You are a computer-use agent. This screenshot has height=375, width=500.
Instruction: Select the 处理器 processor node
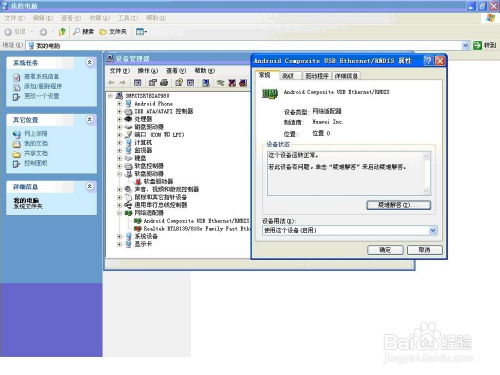(x=143, y=119)
